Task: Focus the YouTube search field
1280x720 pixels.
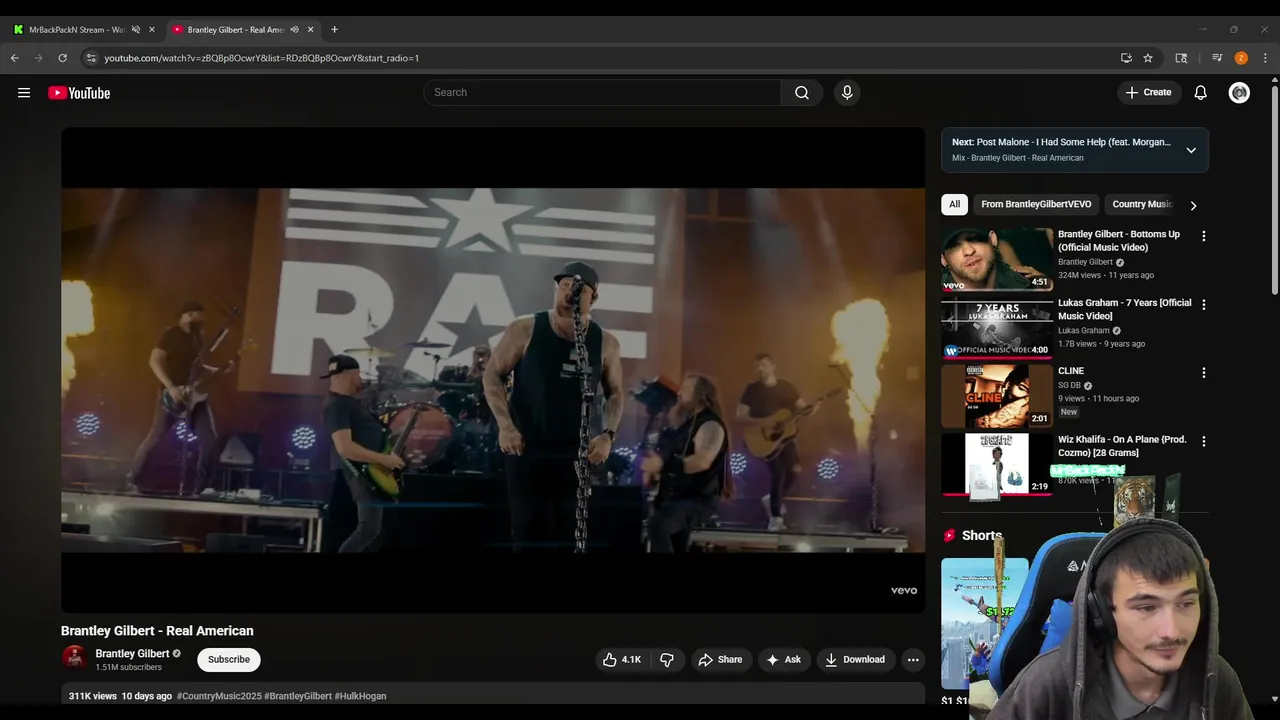Action: pos(602,92)
